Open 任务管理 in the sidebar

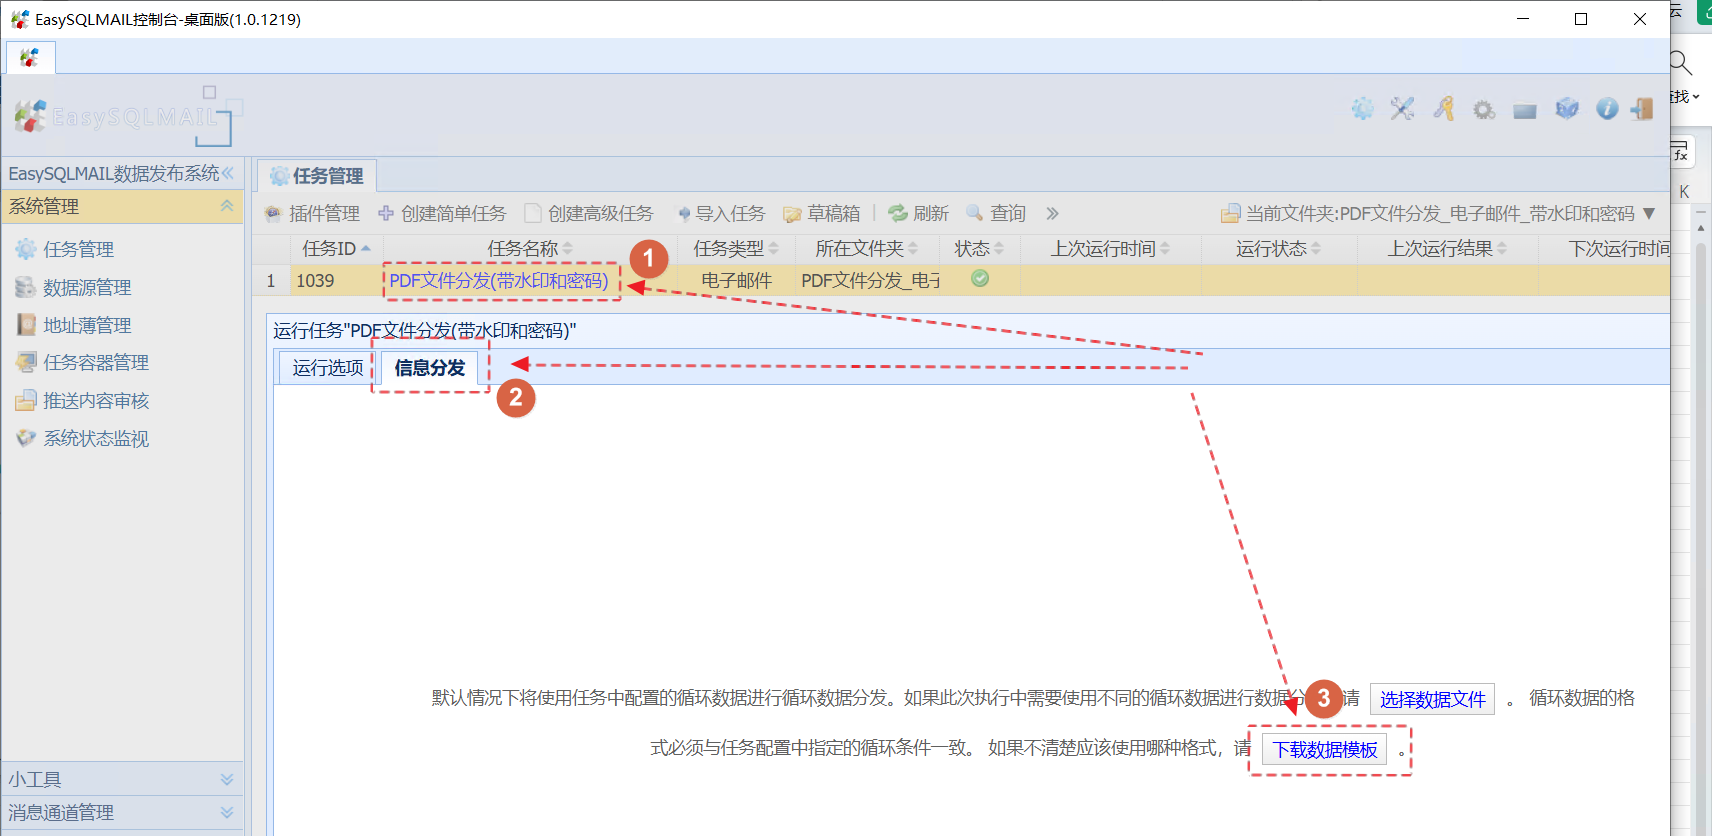pyautogui.click(x=78, y=249)
